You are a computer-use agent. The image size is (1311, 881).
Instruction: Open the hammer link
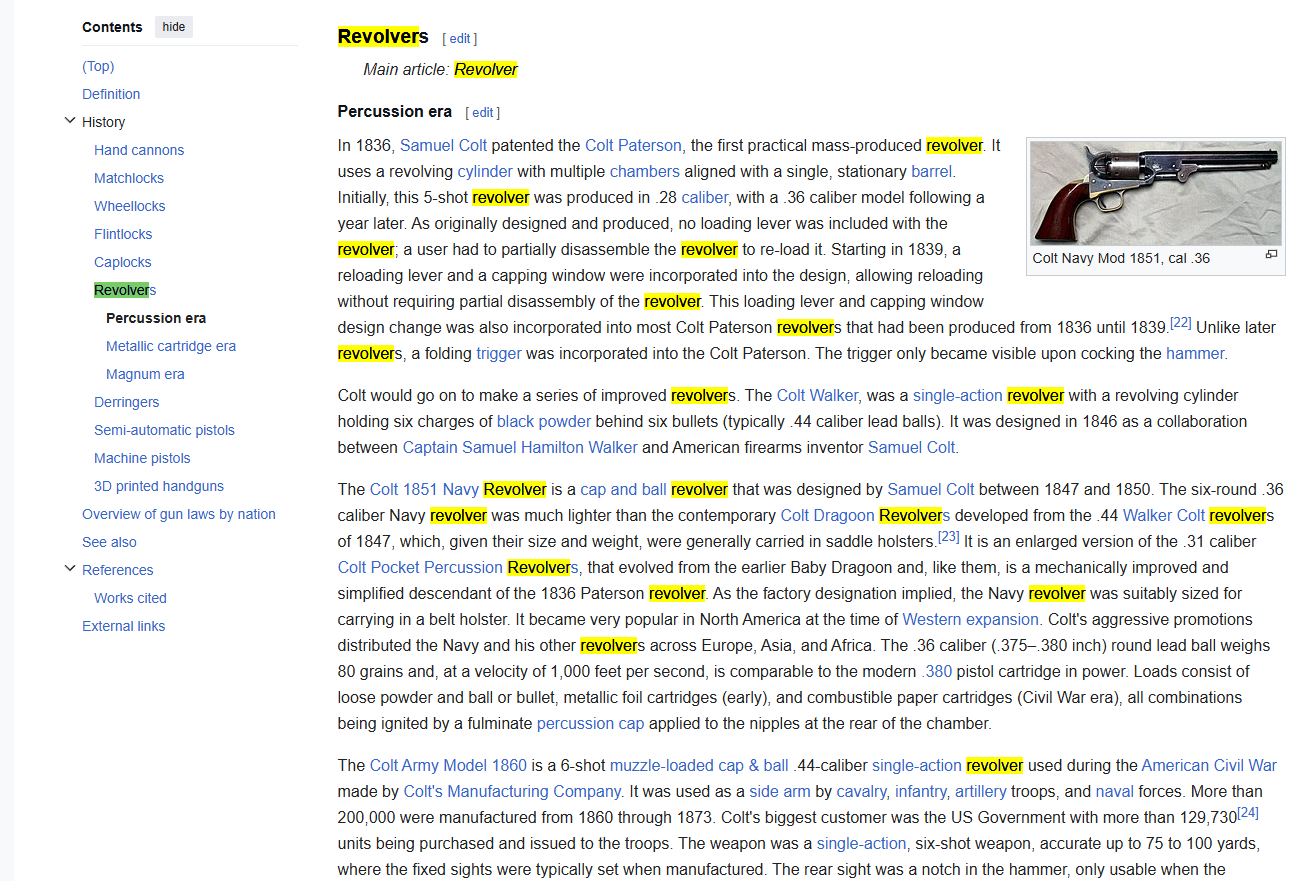1195,353
